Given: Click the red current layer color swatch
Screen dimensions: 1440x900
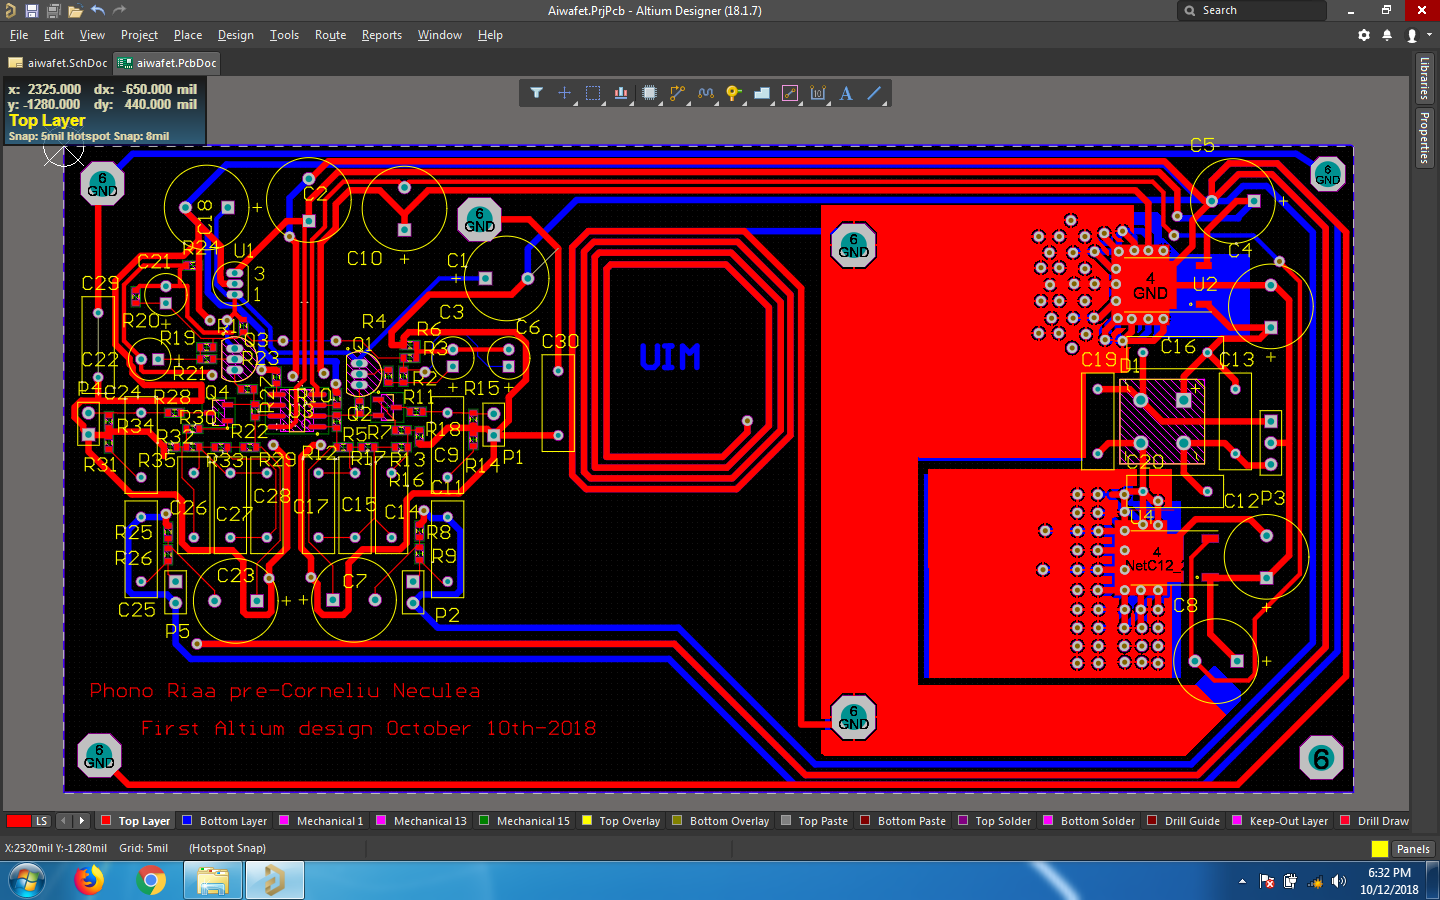Looking at the screenshot, I should [x=18, y=821].
